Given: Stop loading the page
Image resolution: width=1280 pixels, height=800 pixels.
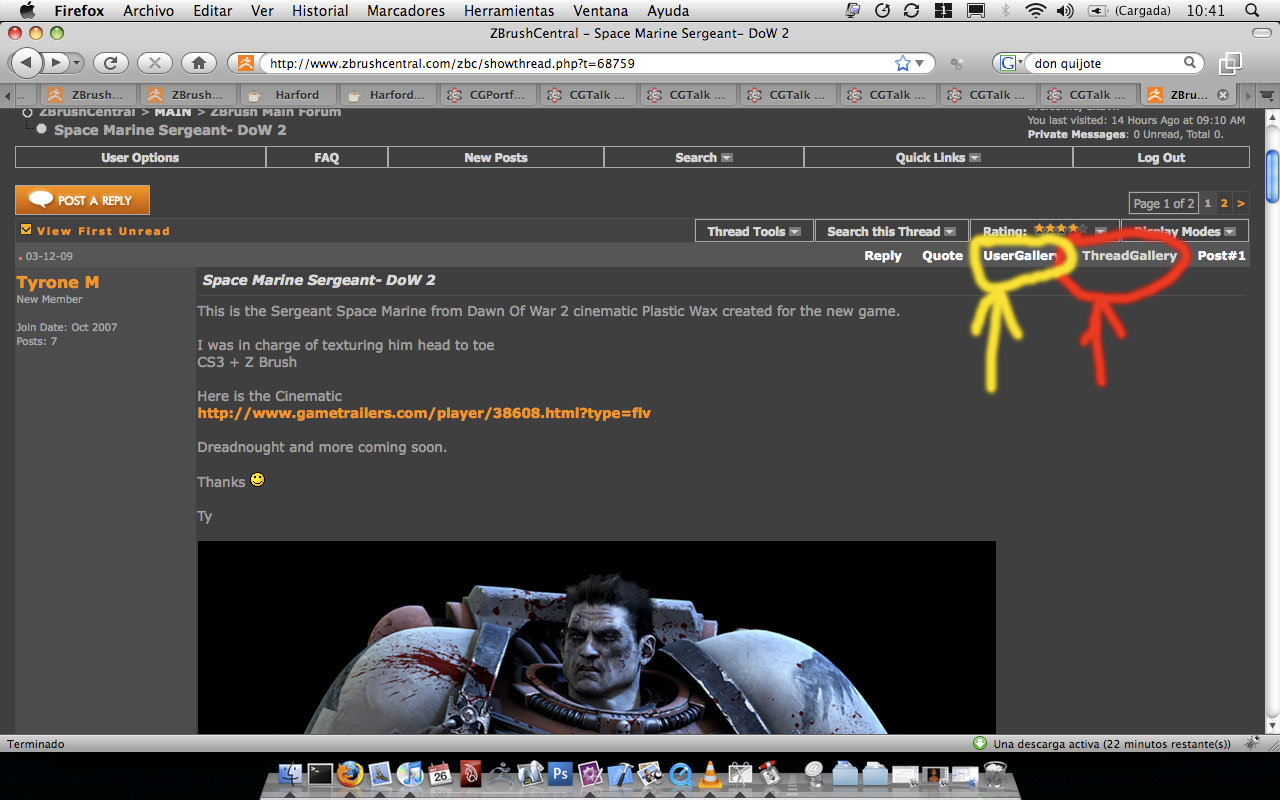Looking at the screenshot, I should click(x=154, y=63).
